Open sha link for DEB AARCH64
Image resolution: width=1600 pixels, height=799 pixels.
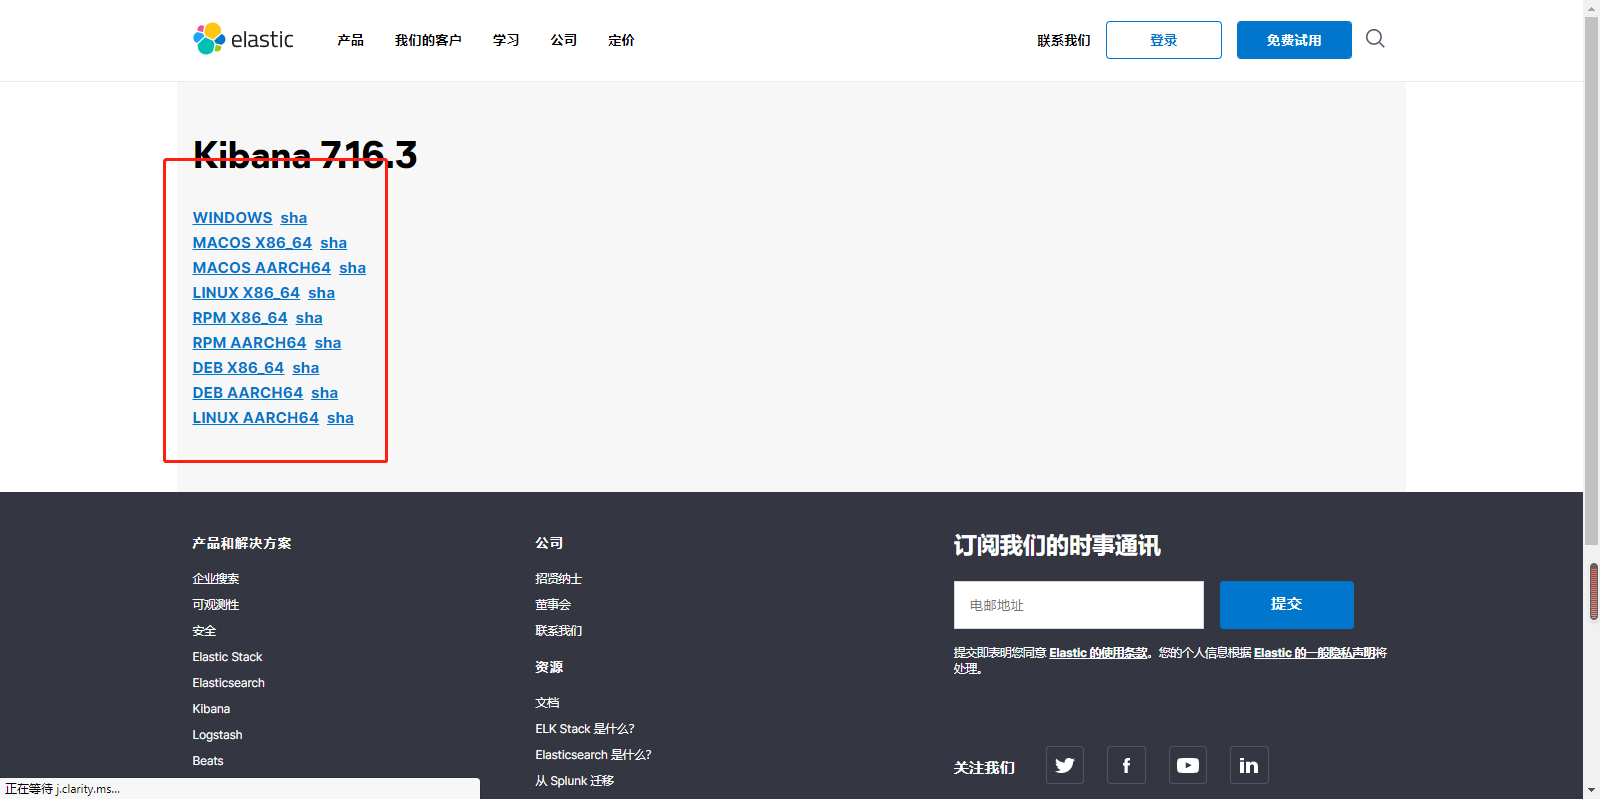(x=325, y=393)
